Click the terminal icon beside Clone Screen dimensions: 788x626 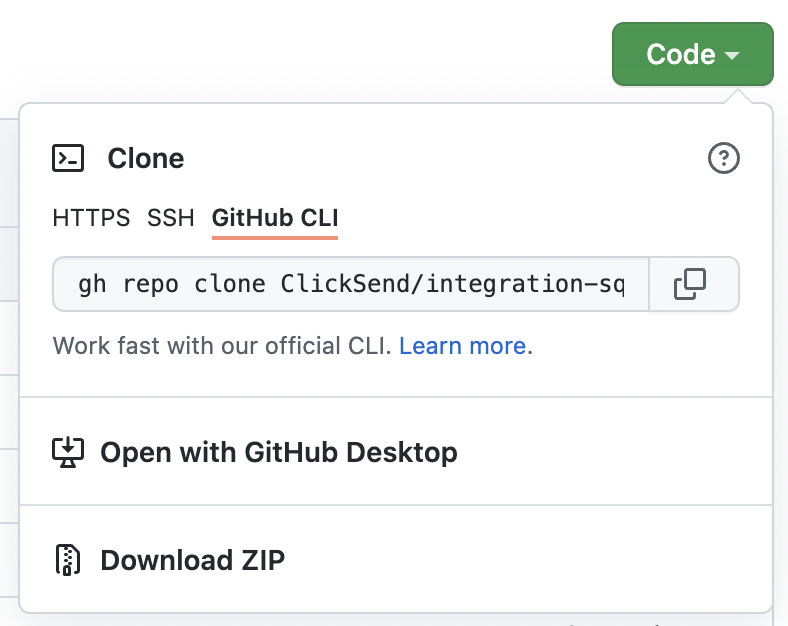[68, 158]
